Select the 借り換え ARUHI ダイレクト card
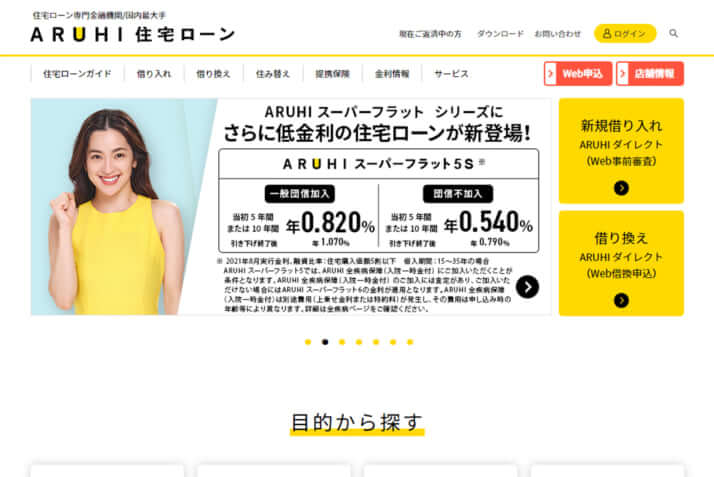Image resolution: width=714 pixels, height=477 pixels. coord(621,263)
